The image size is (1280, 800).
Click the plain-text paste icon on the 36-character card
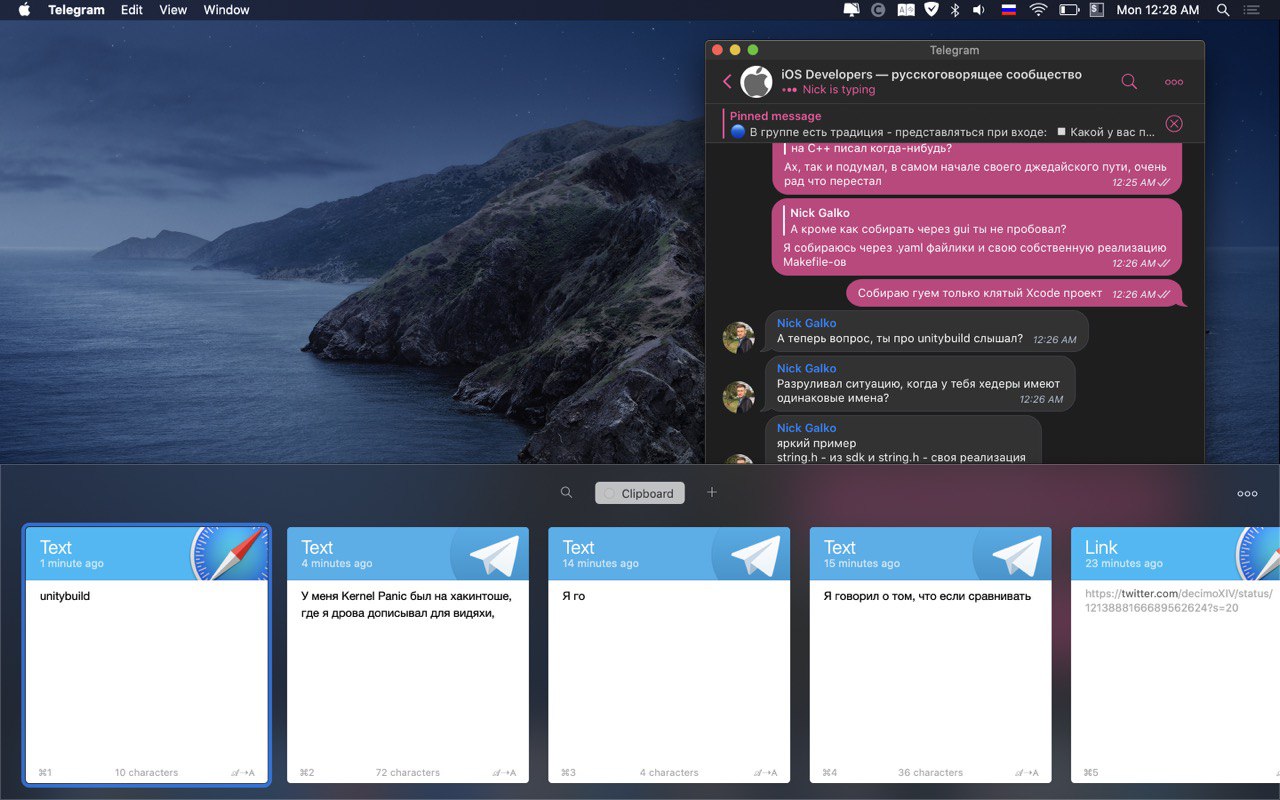point(1026,772)
